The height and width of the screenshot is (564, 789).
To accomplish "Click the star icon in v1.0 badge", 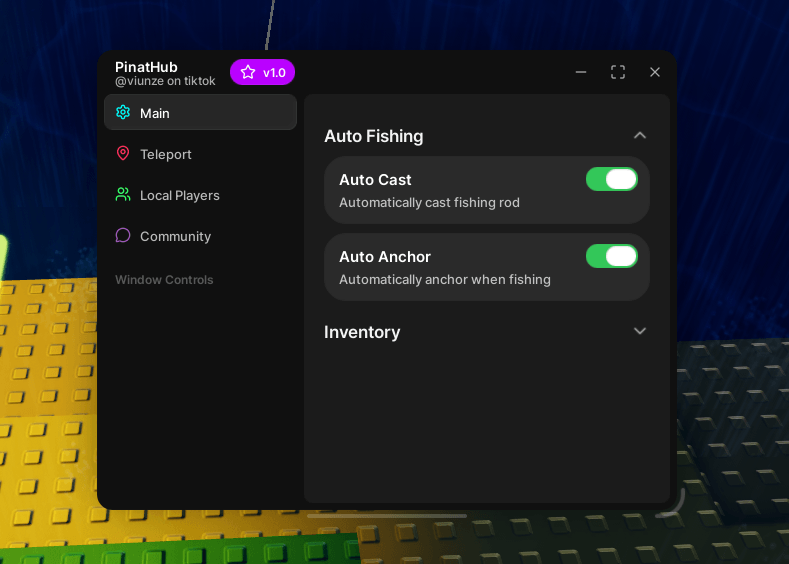I will [248, 72].
